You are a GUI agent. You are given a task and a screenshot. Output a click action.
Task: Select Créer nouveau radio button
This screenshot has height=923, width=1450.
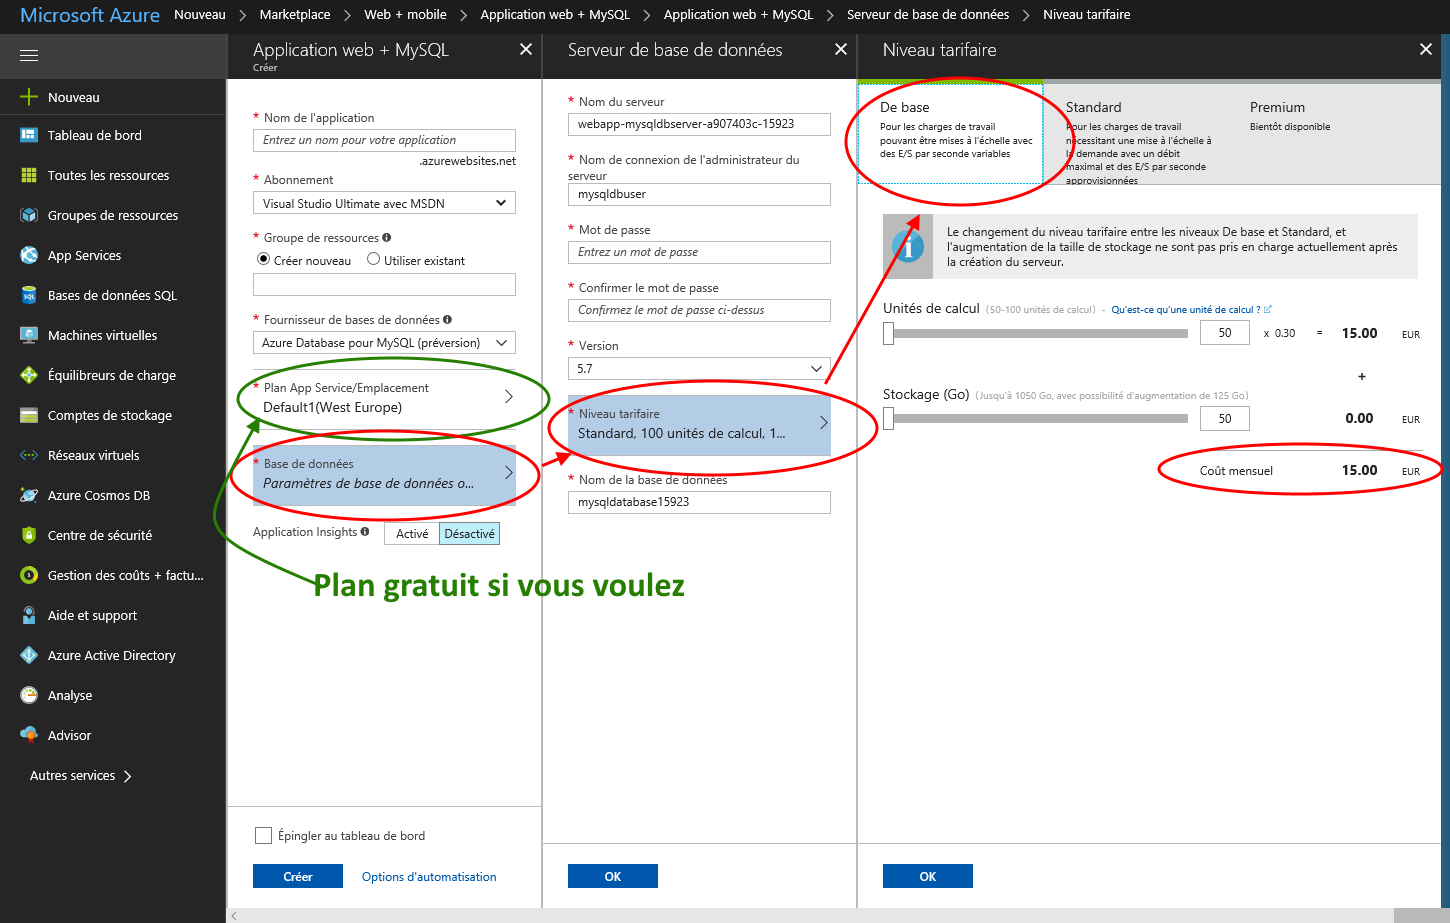pos(264,259)
